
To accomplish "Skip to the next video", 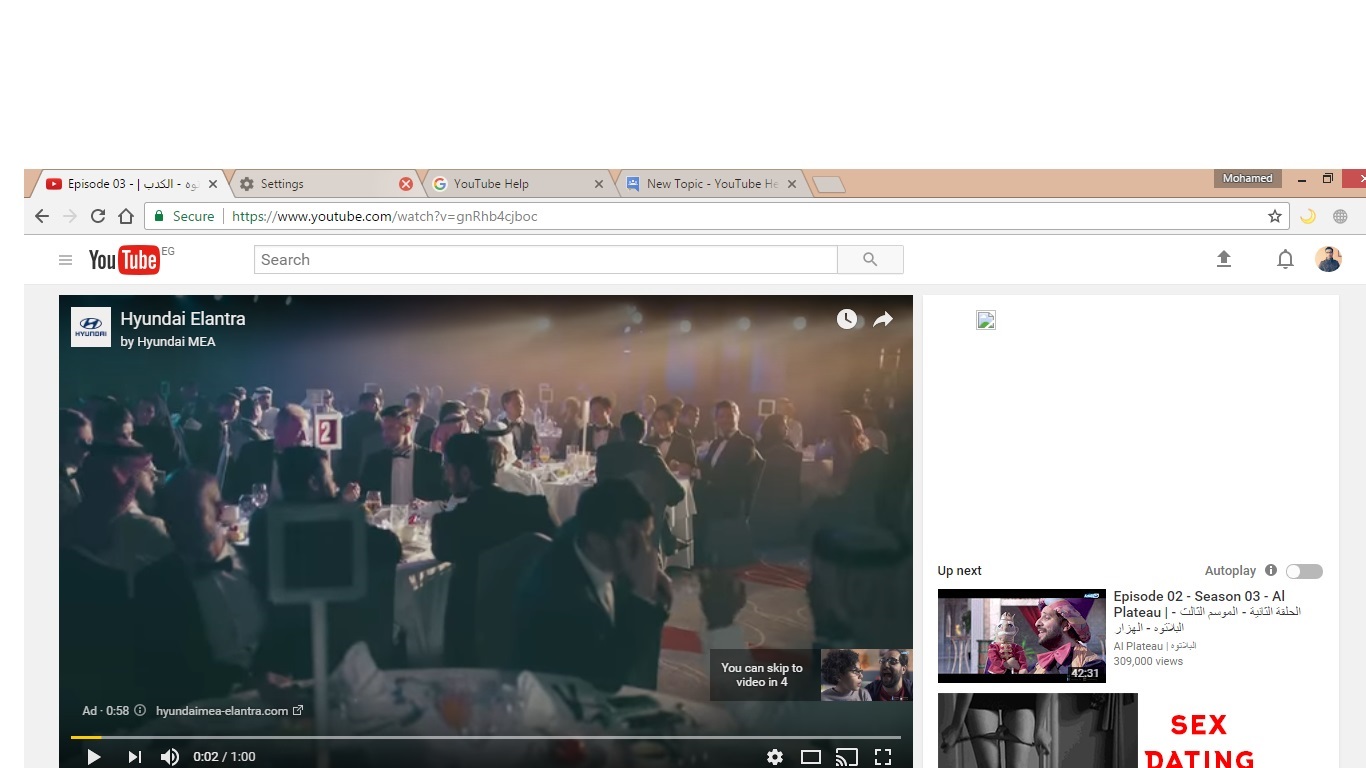I will click(134, 757).
